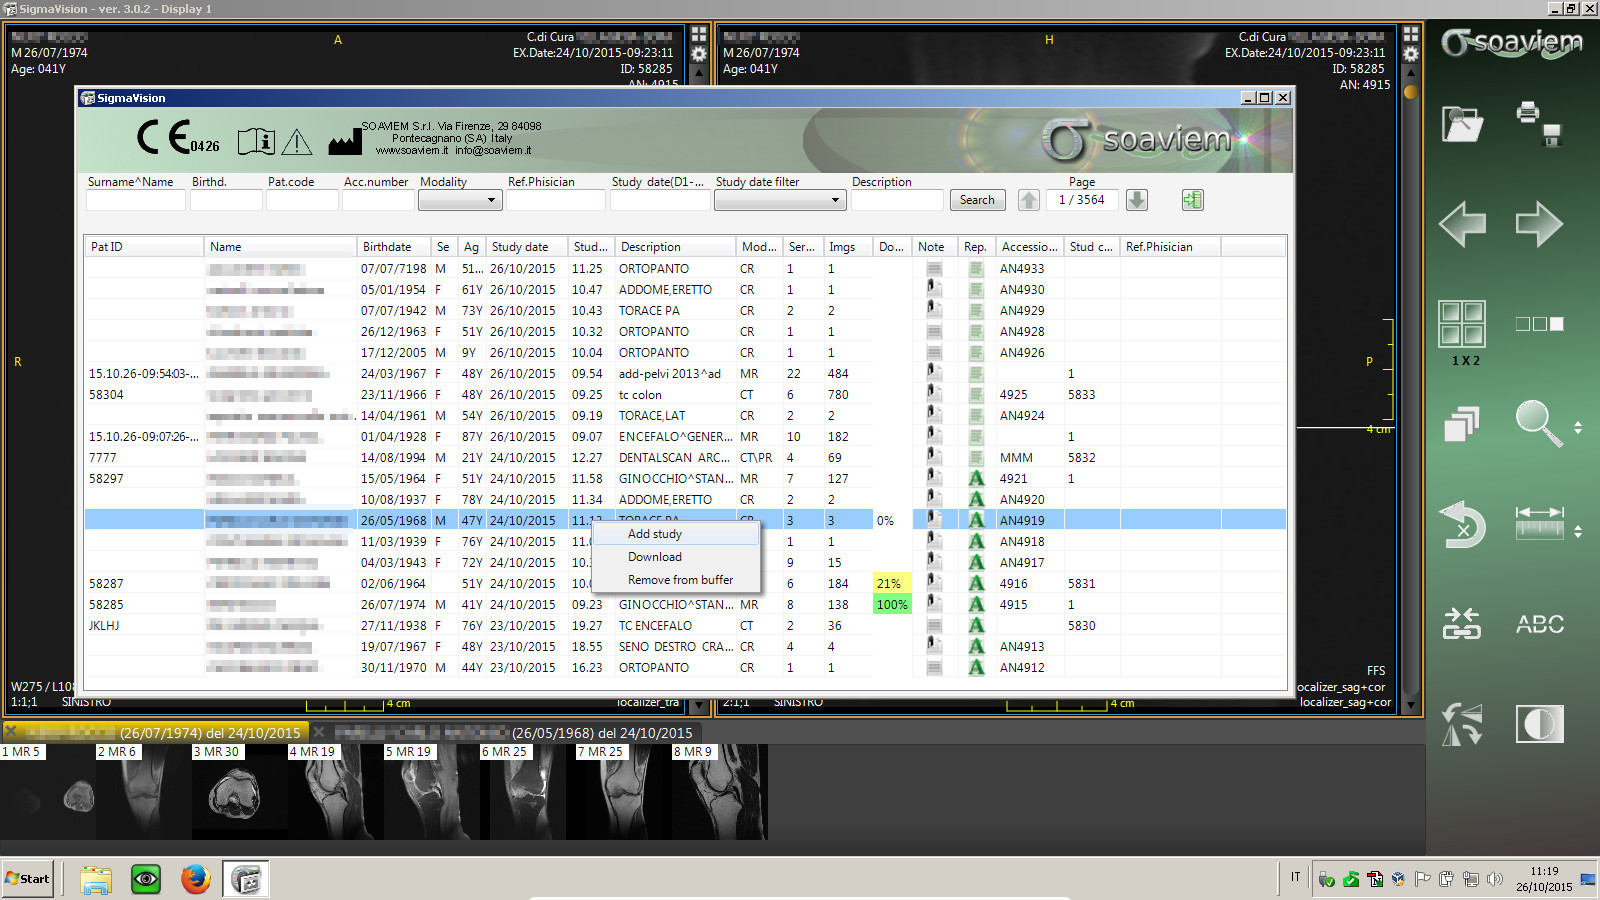
Task: Sort by Study date column header
Action: tap(526, 247)
